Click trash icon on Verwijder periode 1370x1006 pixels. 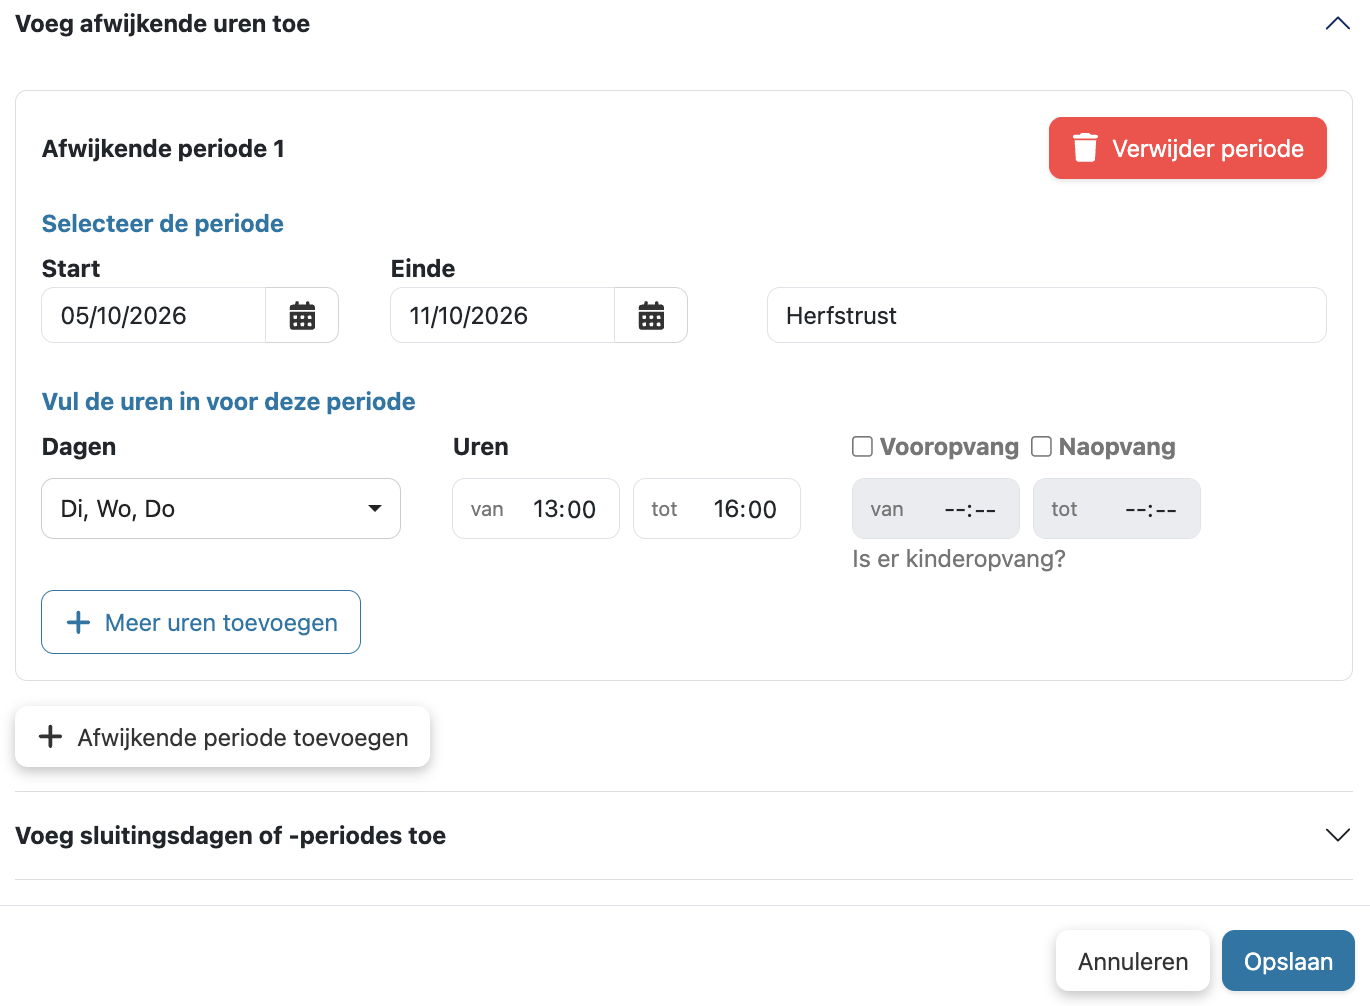pos(1085,148)
